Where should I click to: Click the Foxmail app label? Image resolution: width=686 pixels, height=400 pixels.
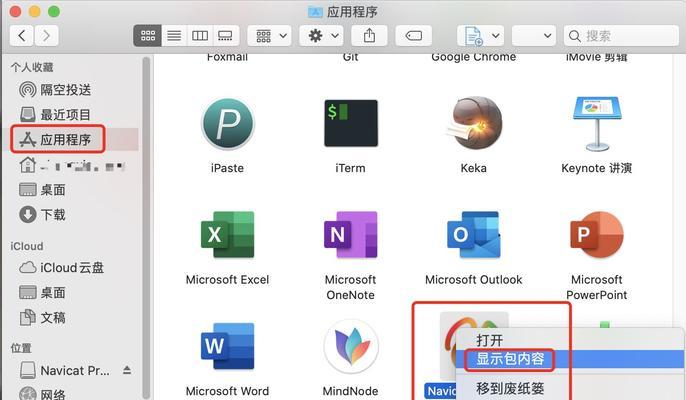point(227,57)
